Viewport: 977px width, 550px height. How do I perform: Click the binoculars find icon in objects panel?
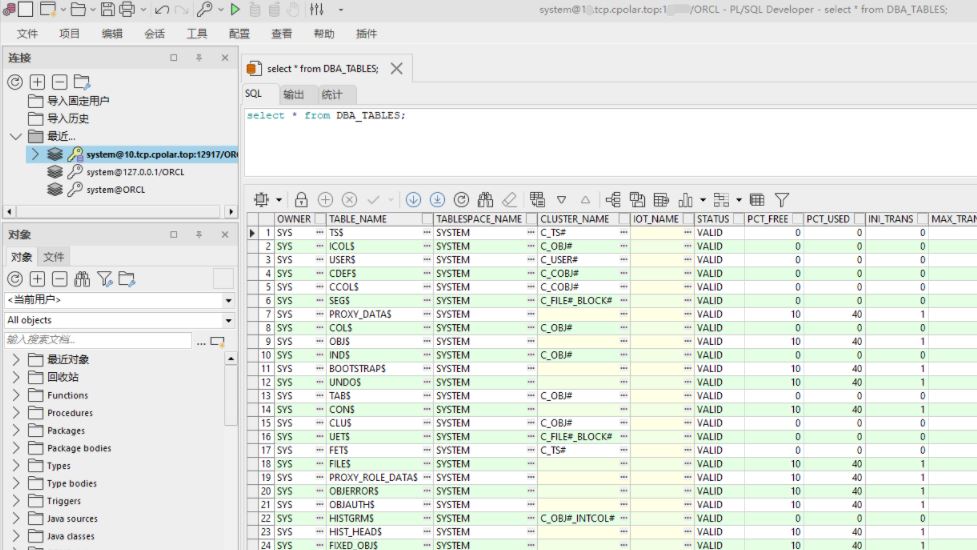point(82,279)
